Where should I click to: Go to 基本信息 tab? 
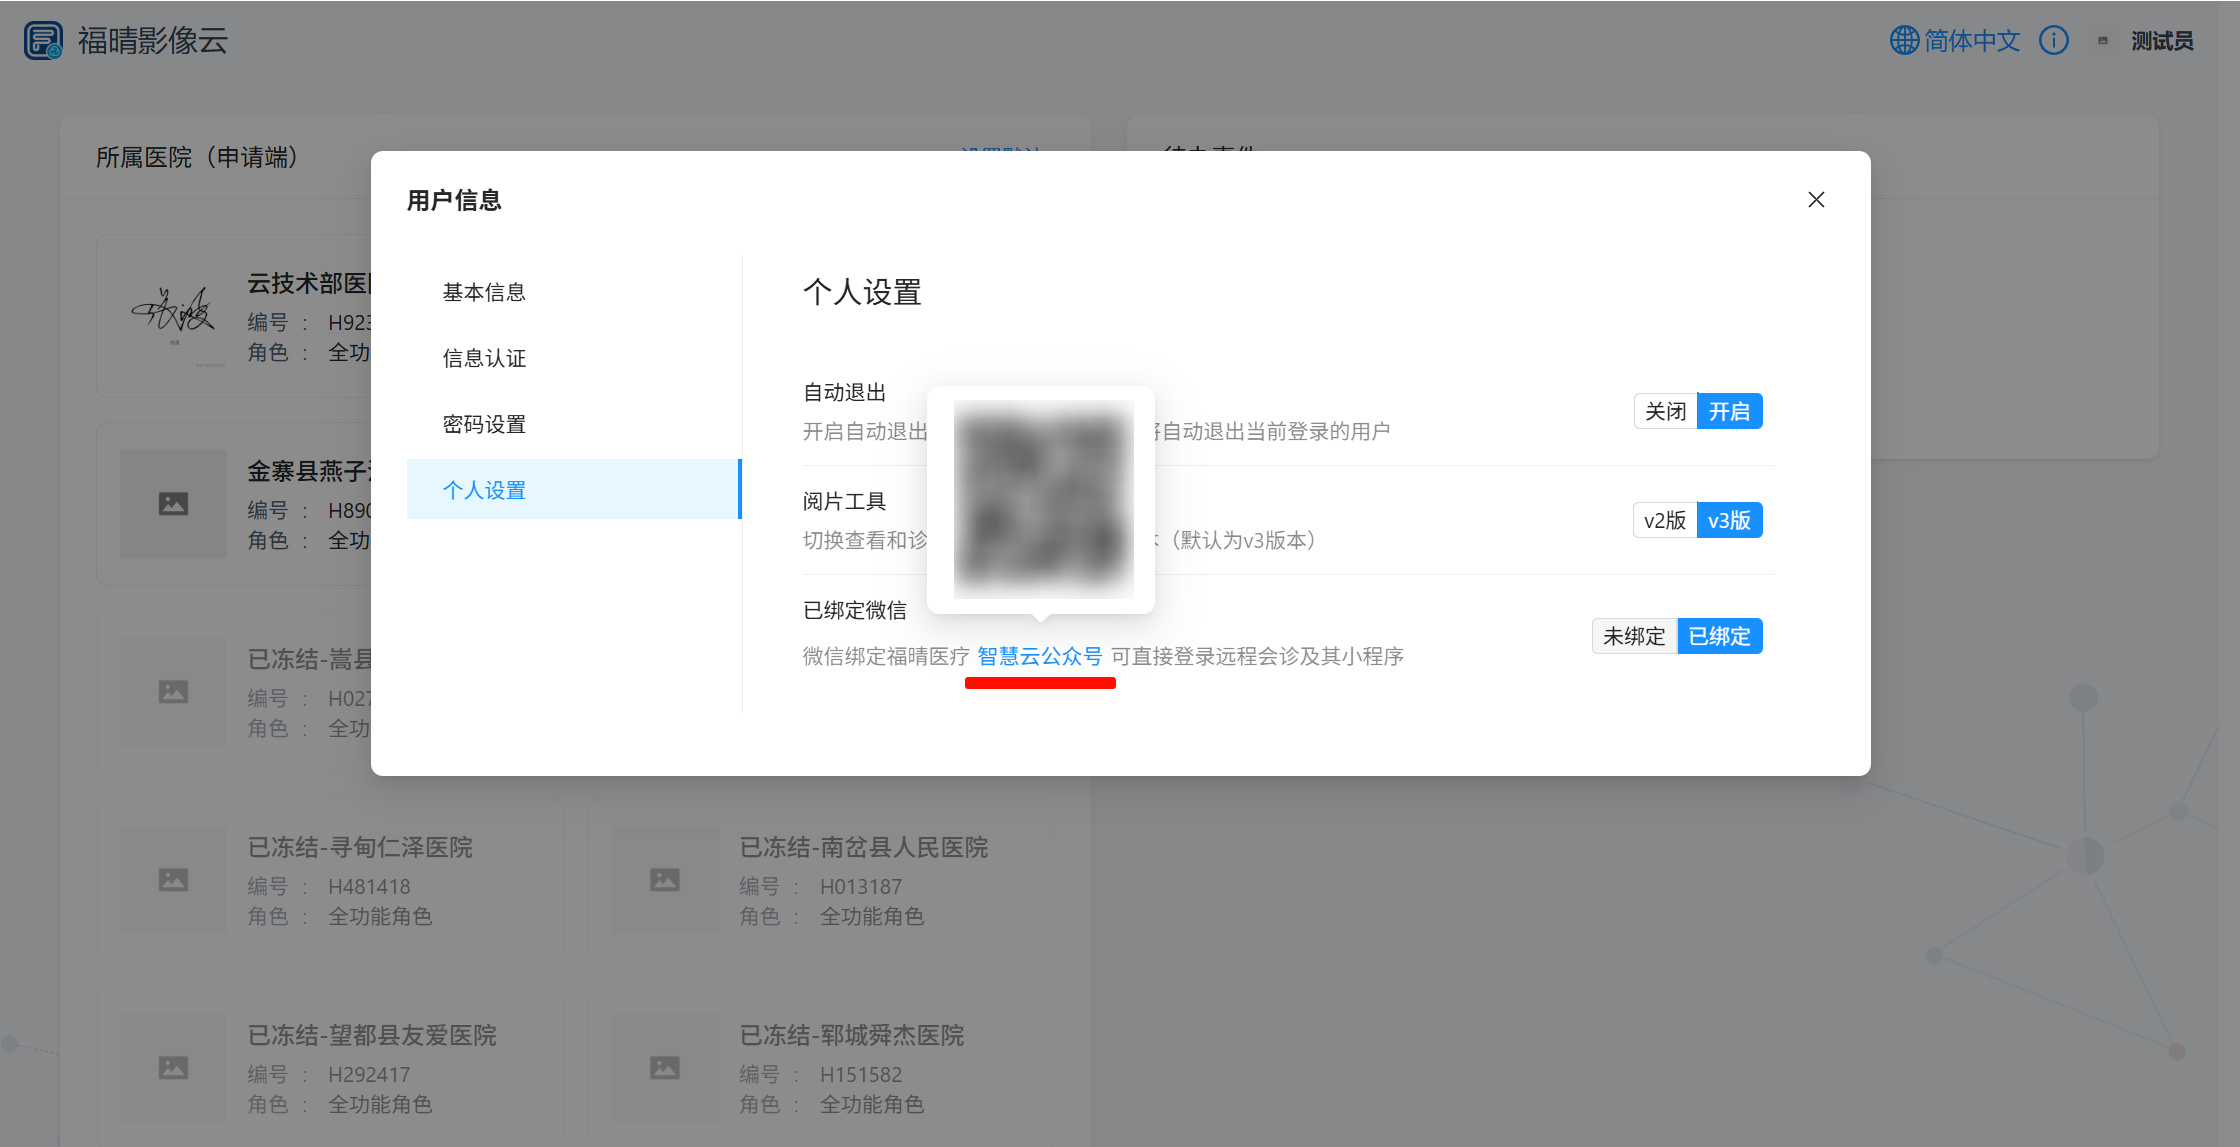(x=484, y=292)
